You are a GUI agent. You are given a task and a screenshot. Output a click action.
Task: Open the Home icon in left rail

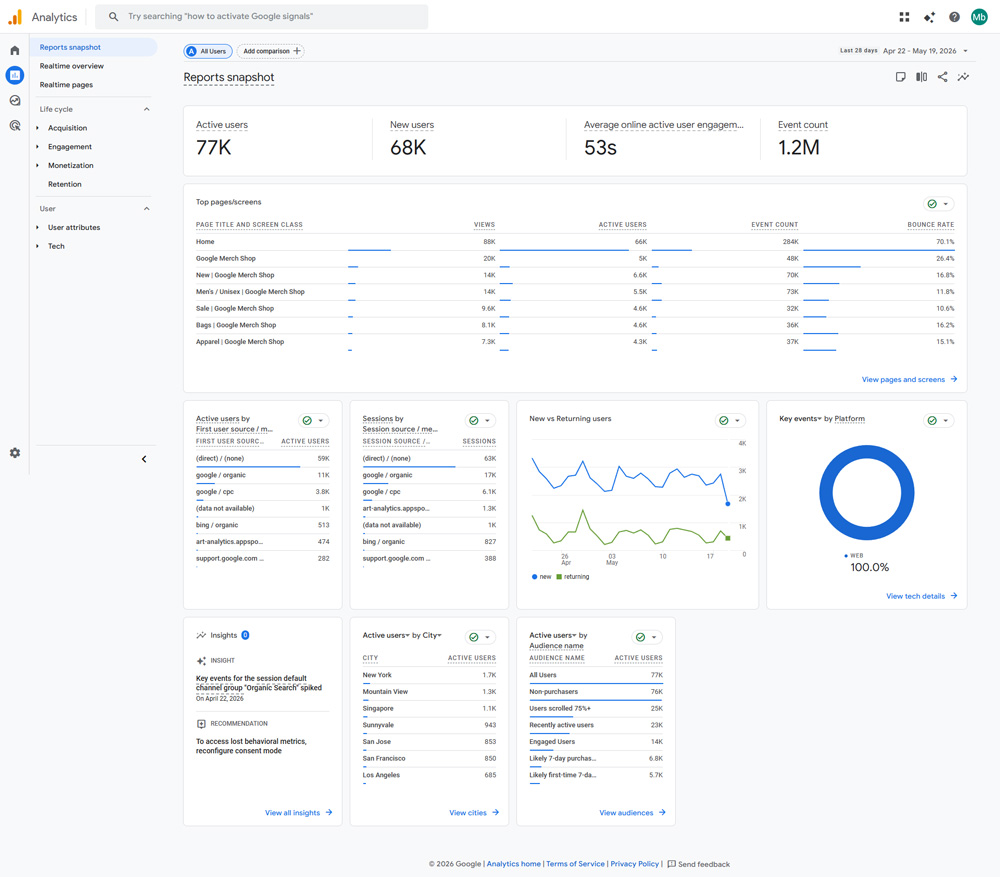pyautogui.click(x=15, y=50)
